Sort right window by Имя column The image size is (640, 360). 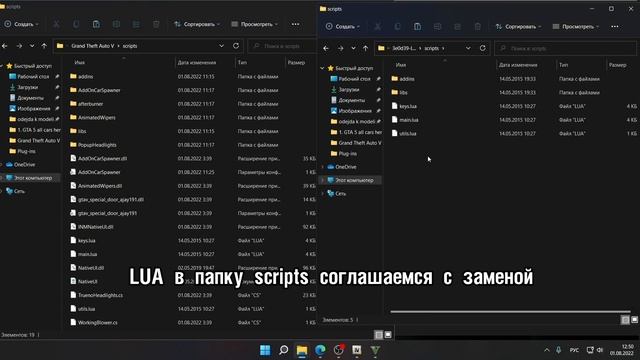click(x=401, y=65)
